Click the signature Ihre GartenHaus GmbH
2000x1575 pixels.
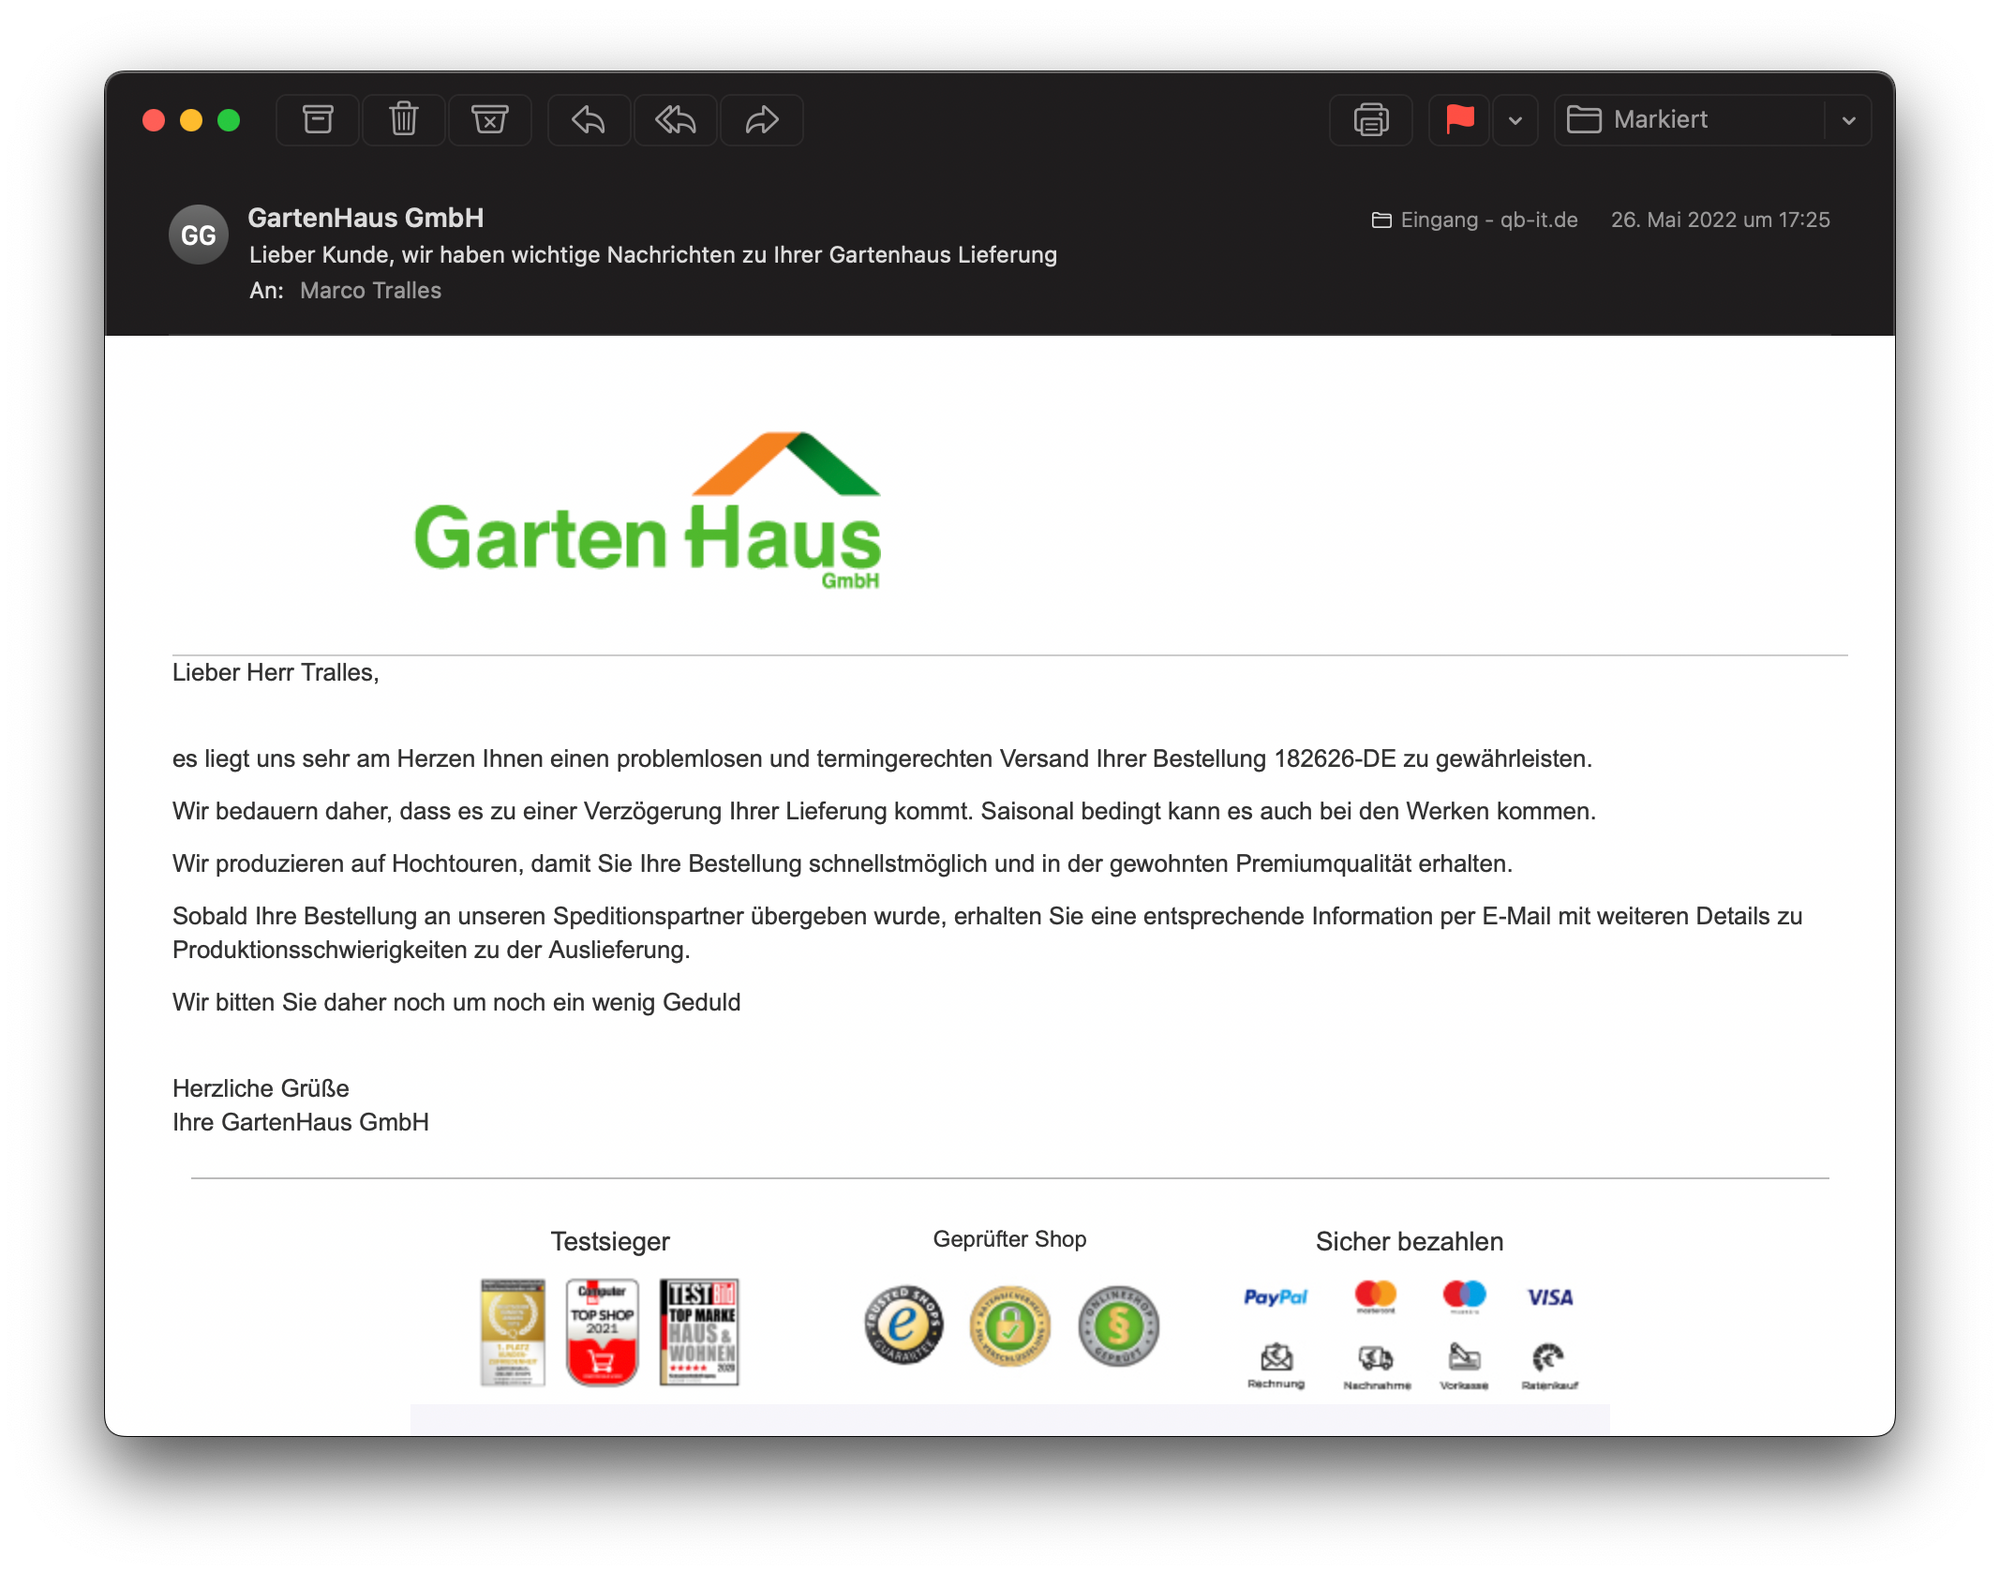pyautogui.click(x=300, y=1122)
